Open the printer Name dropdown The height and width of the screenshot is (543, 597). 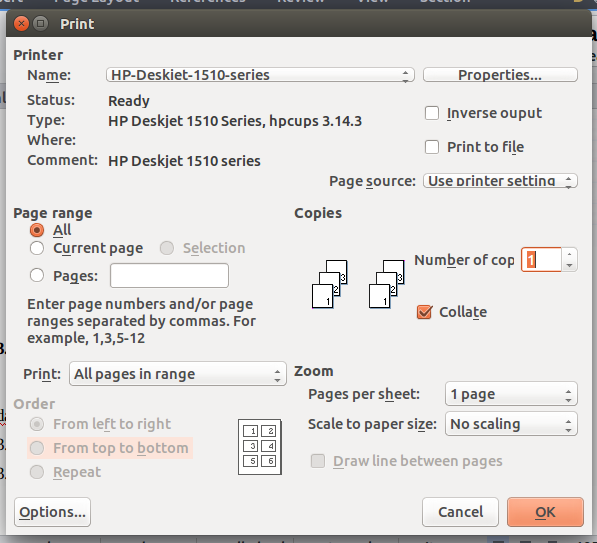click(260, 75)
